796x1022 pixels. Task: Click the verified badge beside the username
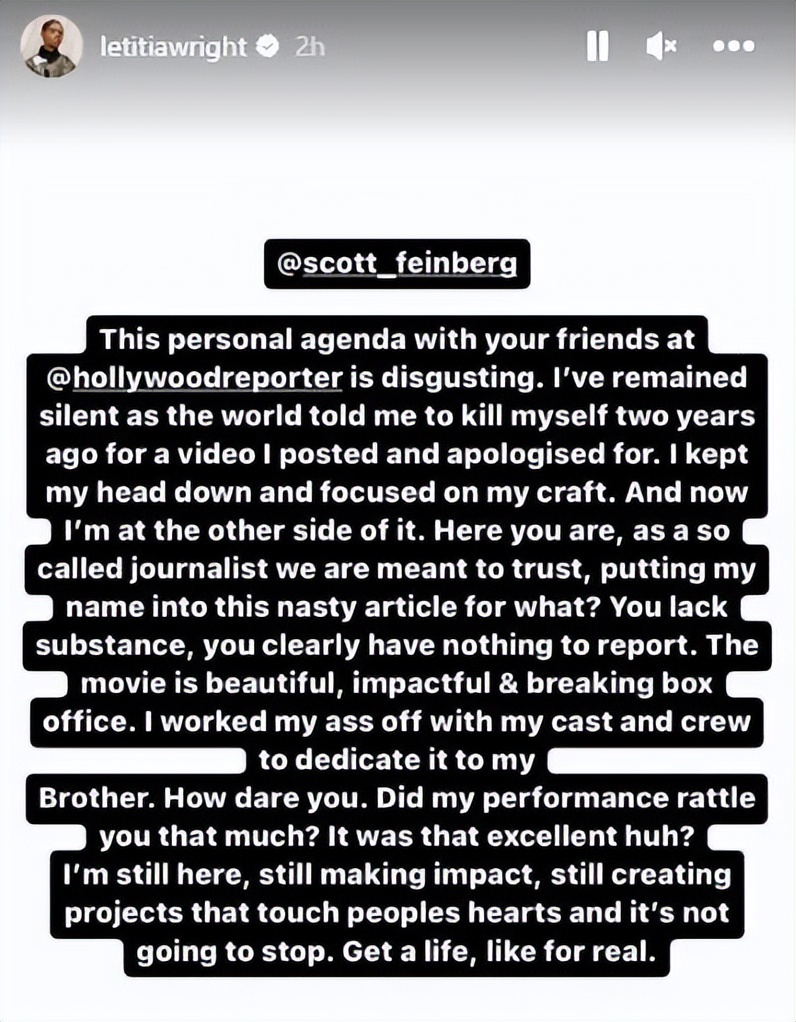pos(267,46)
